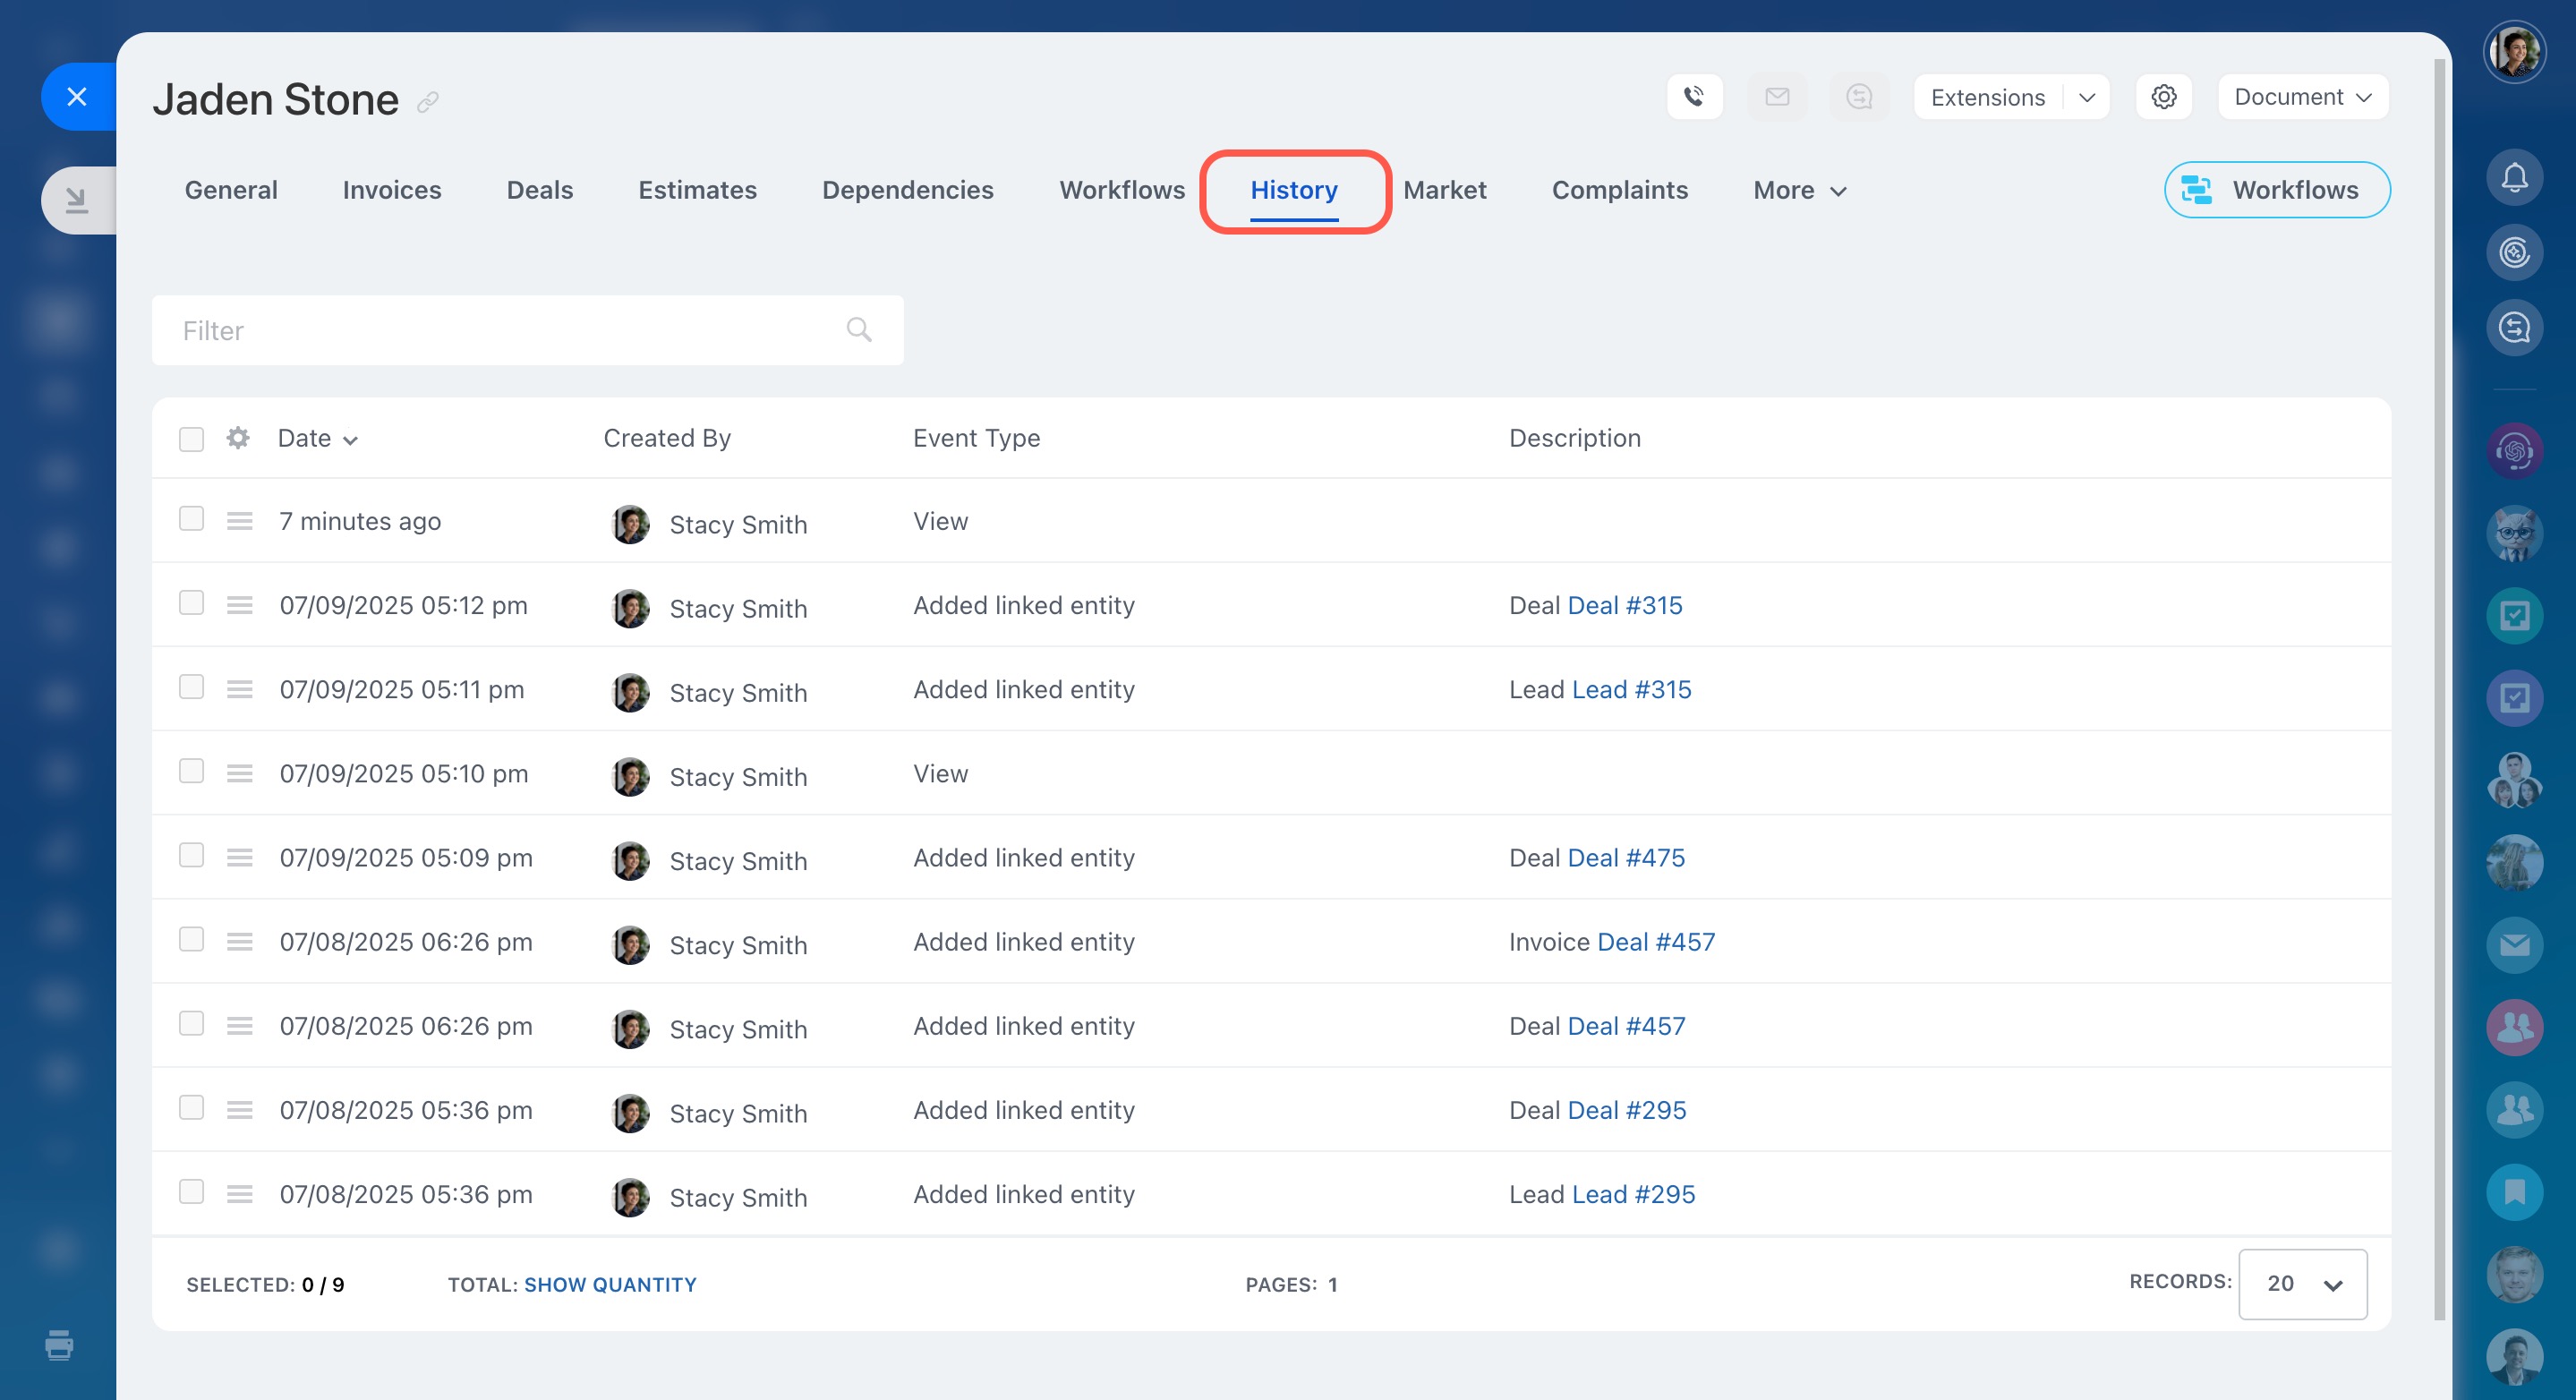Click the table column settings gear icon
The image size is (2576, 1400).
pos(237,438)
